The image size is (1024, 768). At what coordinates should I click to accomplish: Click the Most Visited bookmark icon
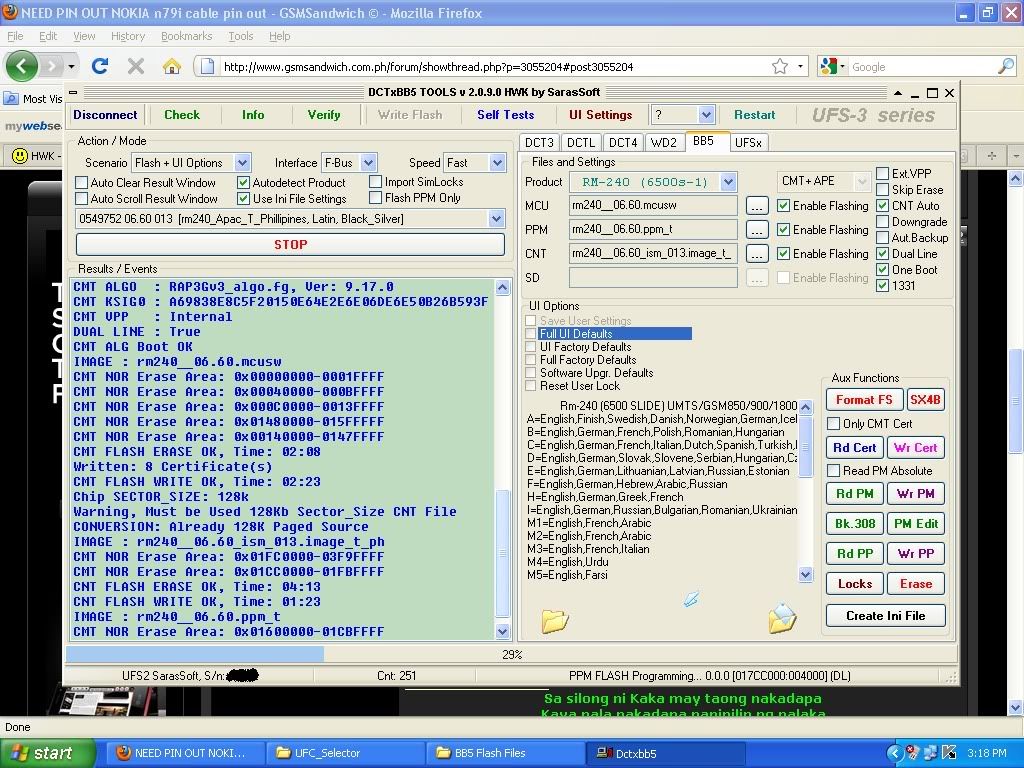click(11, 99)
